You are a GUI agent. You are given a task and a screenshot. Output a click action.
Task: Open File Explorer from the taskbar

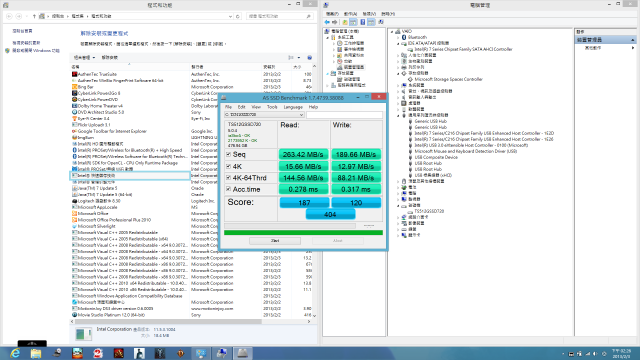pos(36,353)
